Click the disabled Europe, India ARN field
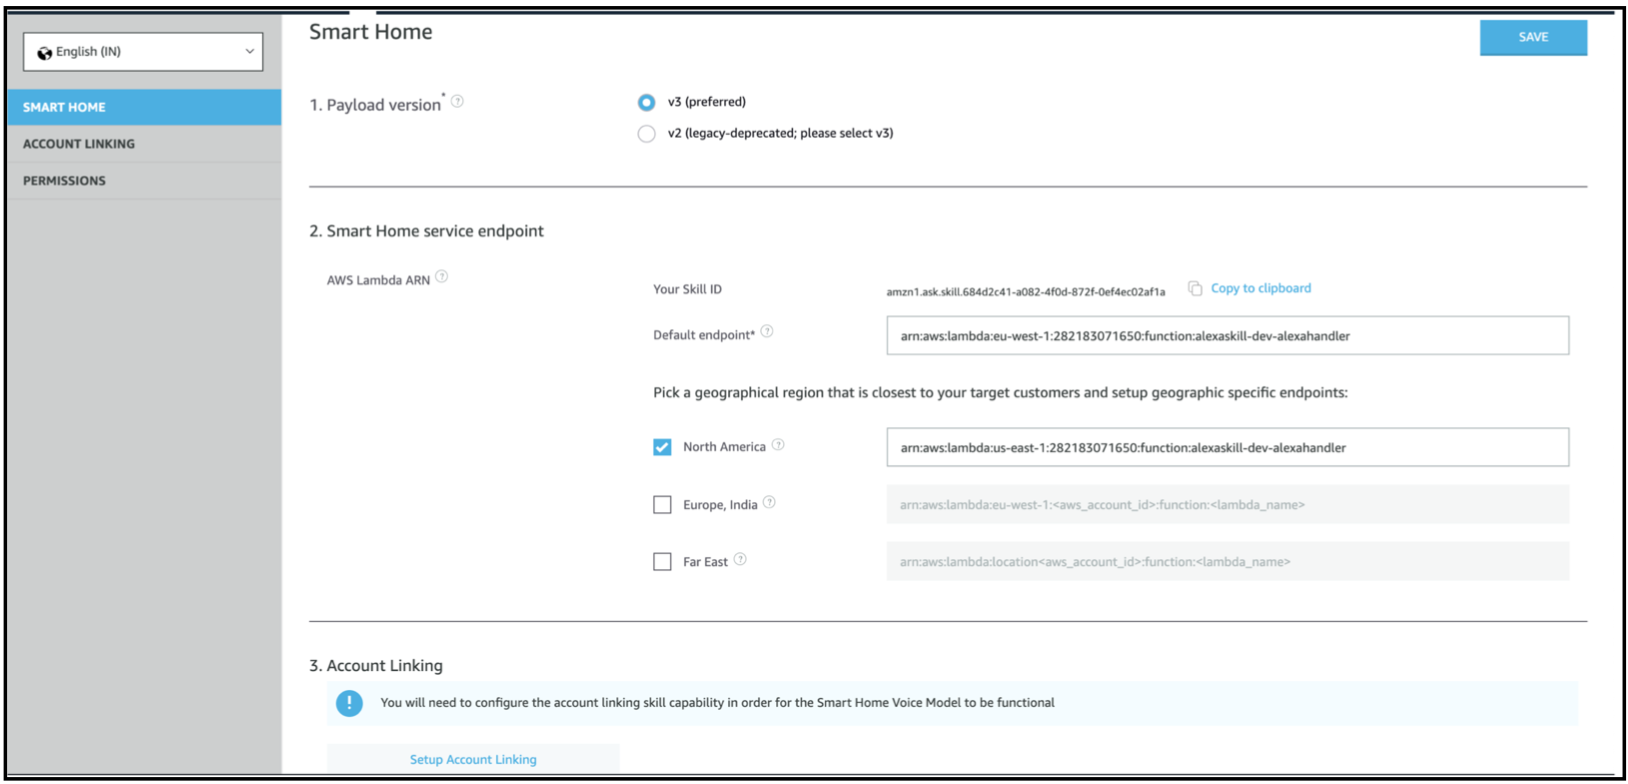 [x=1227, y=505]
